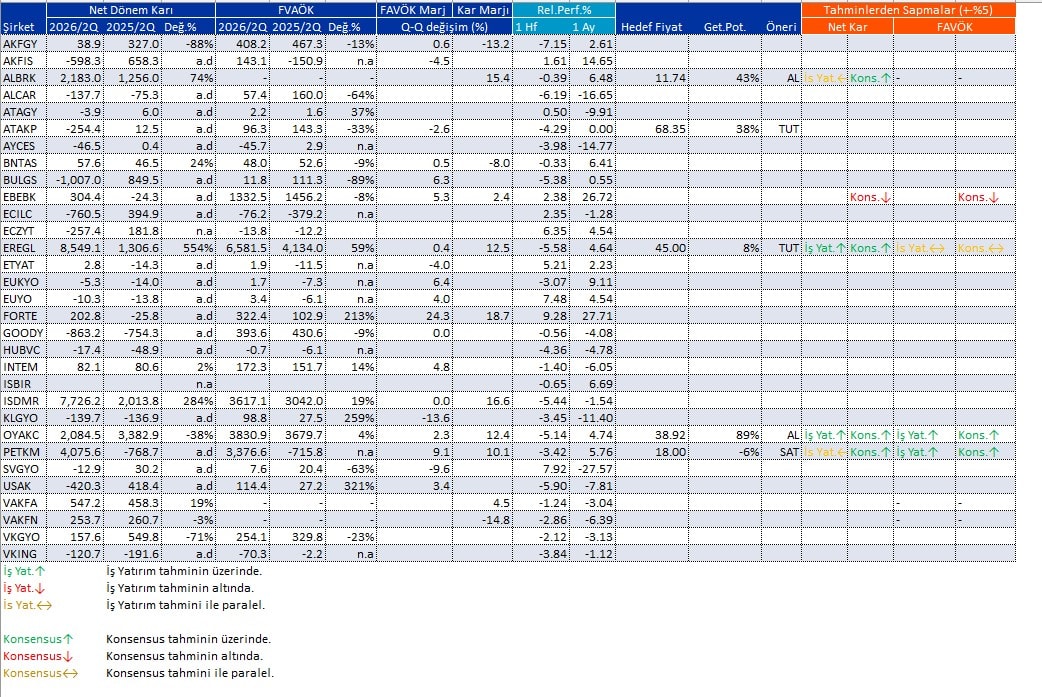Select the red İş Yat.↓ legend entry
Image resolution: width=1042 pixels, height=697 pixels.
(24, 588)
